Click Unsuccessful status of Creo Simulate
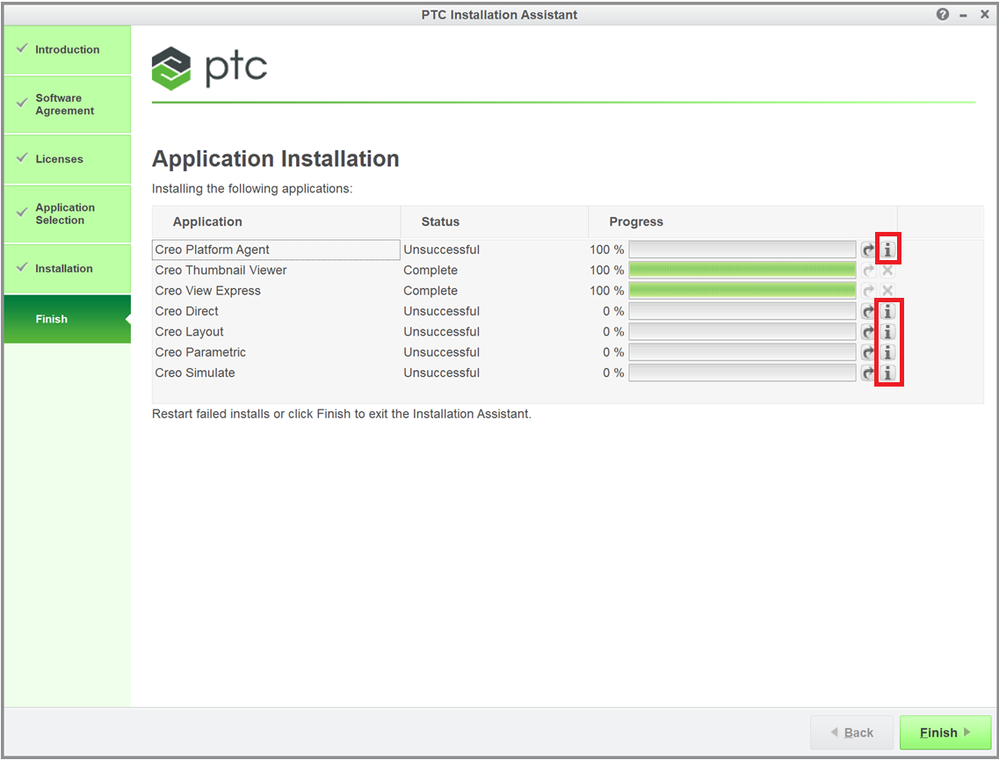Screen dimensions: 999x760 click(442, 373)
